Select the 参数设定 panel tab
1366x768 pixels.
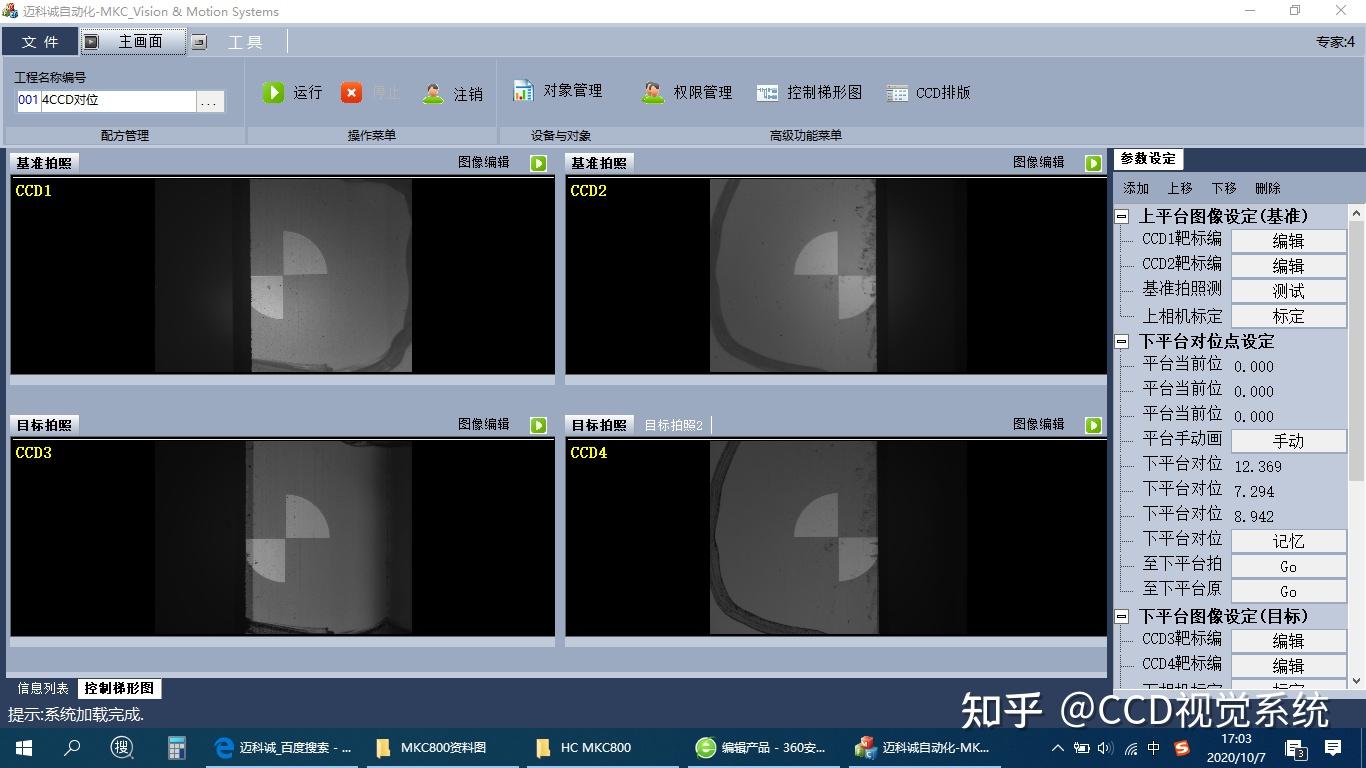(1148, 158)
